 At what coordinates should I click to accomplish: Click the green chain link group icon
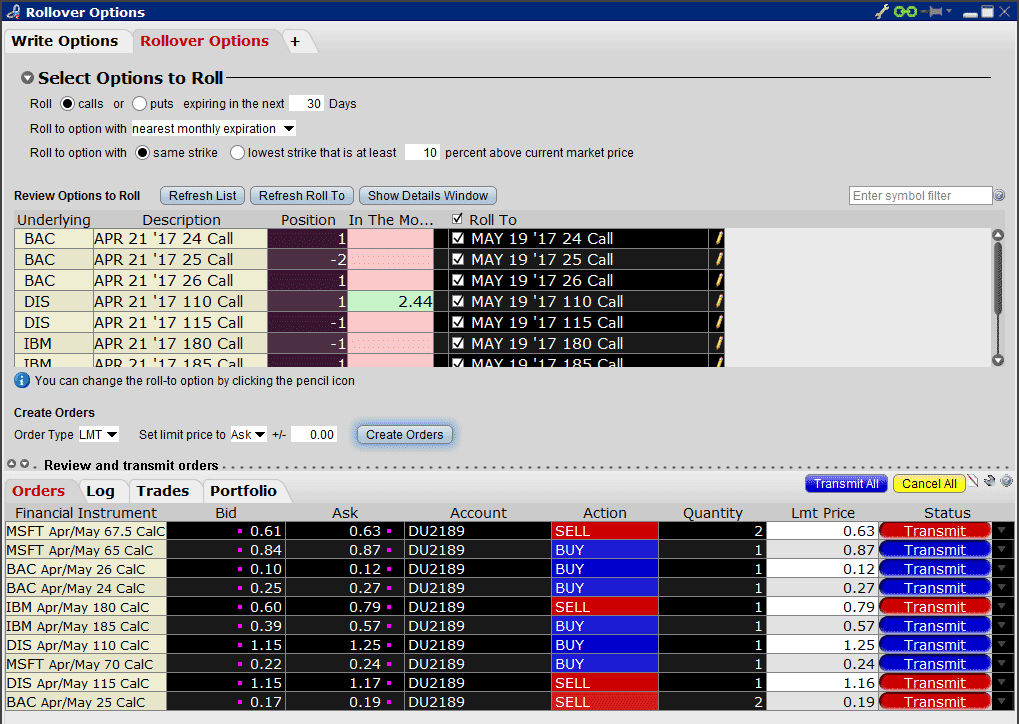coord(905,12)
